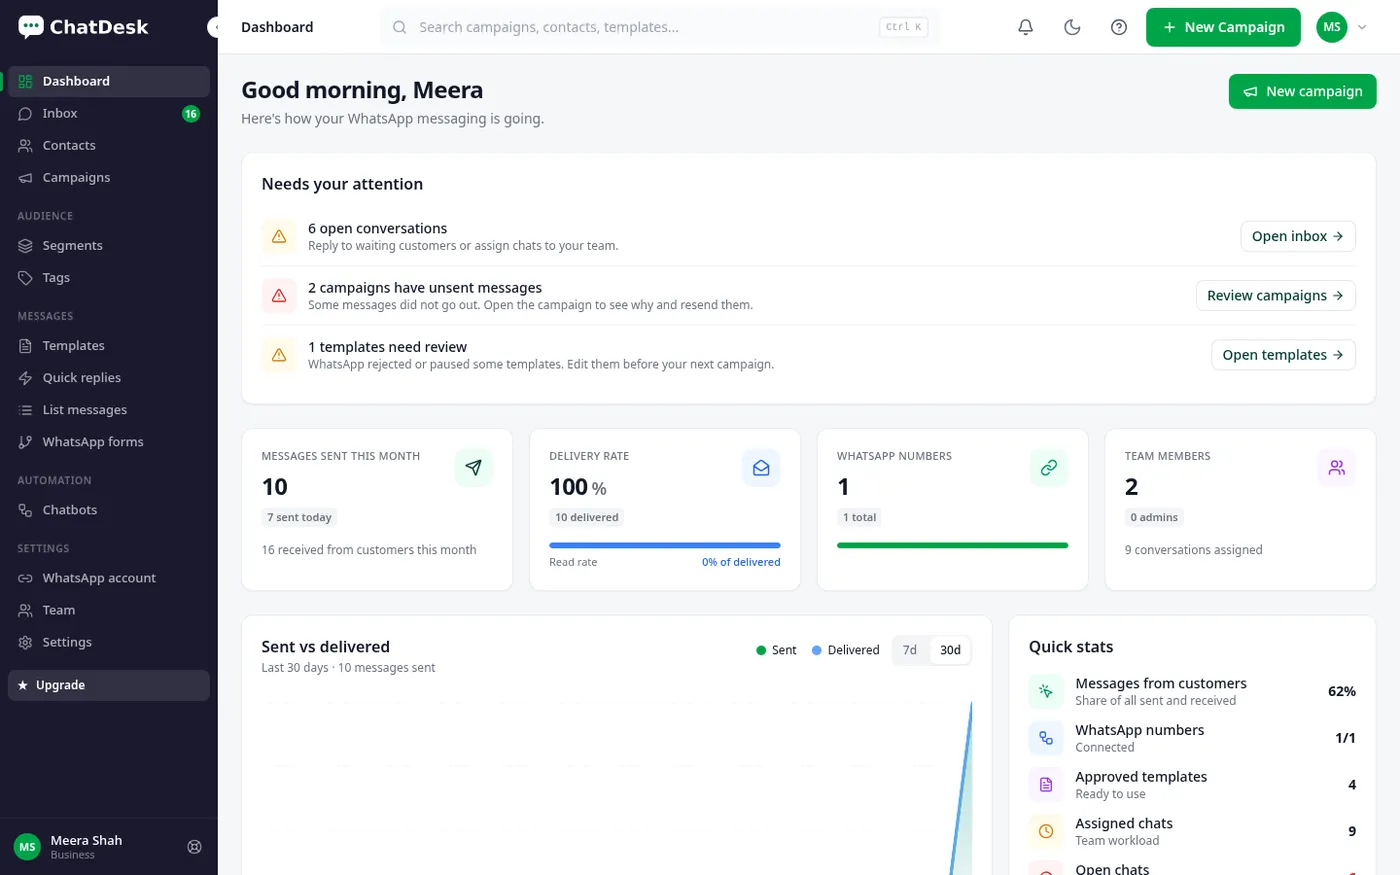Viewport: 1400px width, 875px height.
Task: Click the ChatDesk logo icon
Action: pyautogui.click(x=31, y=27)
